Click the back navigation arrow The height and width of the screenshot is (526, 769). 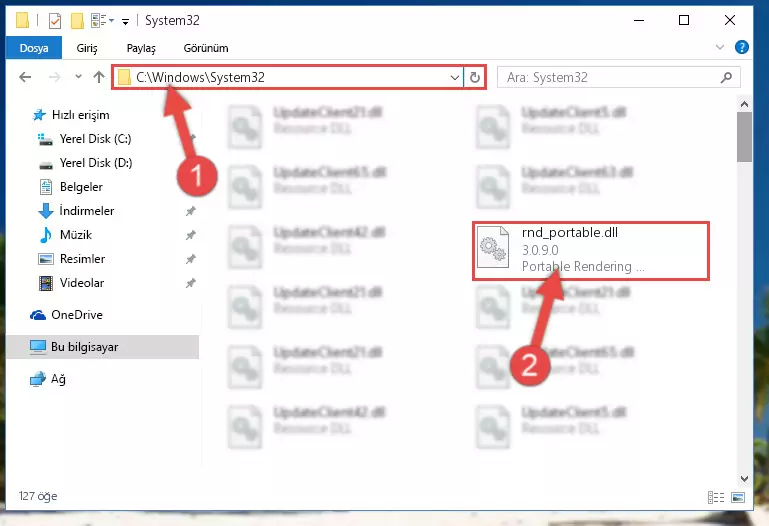click(25, 77)
